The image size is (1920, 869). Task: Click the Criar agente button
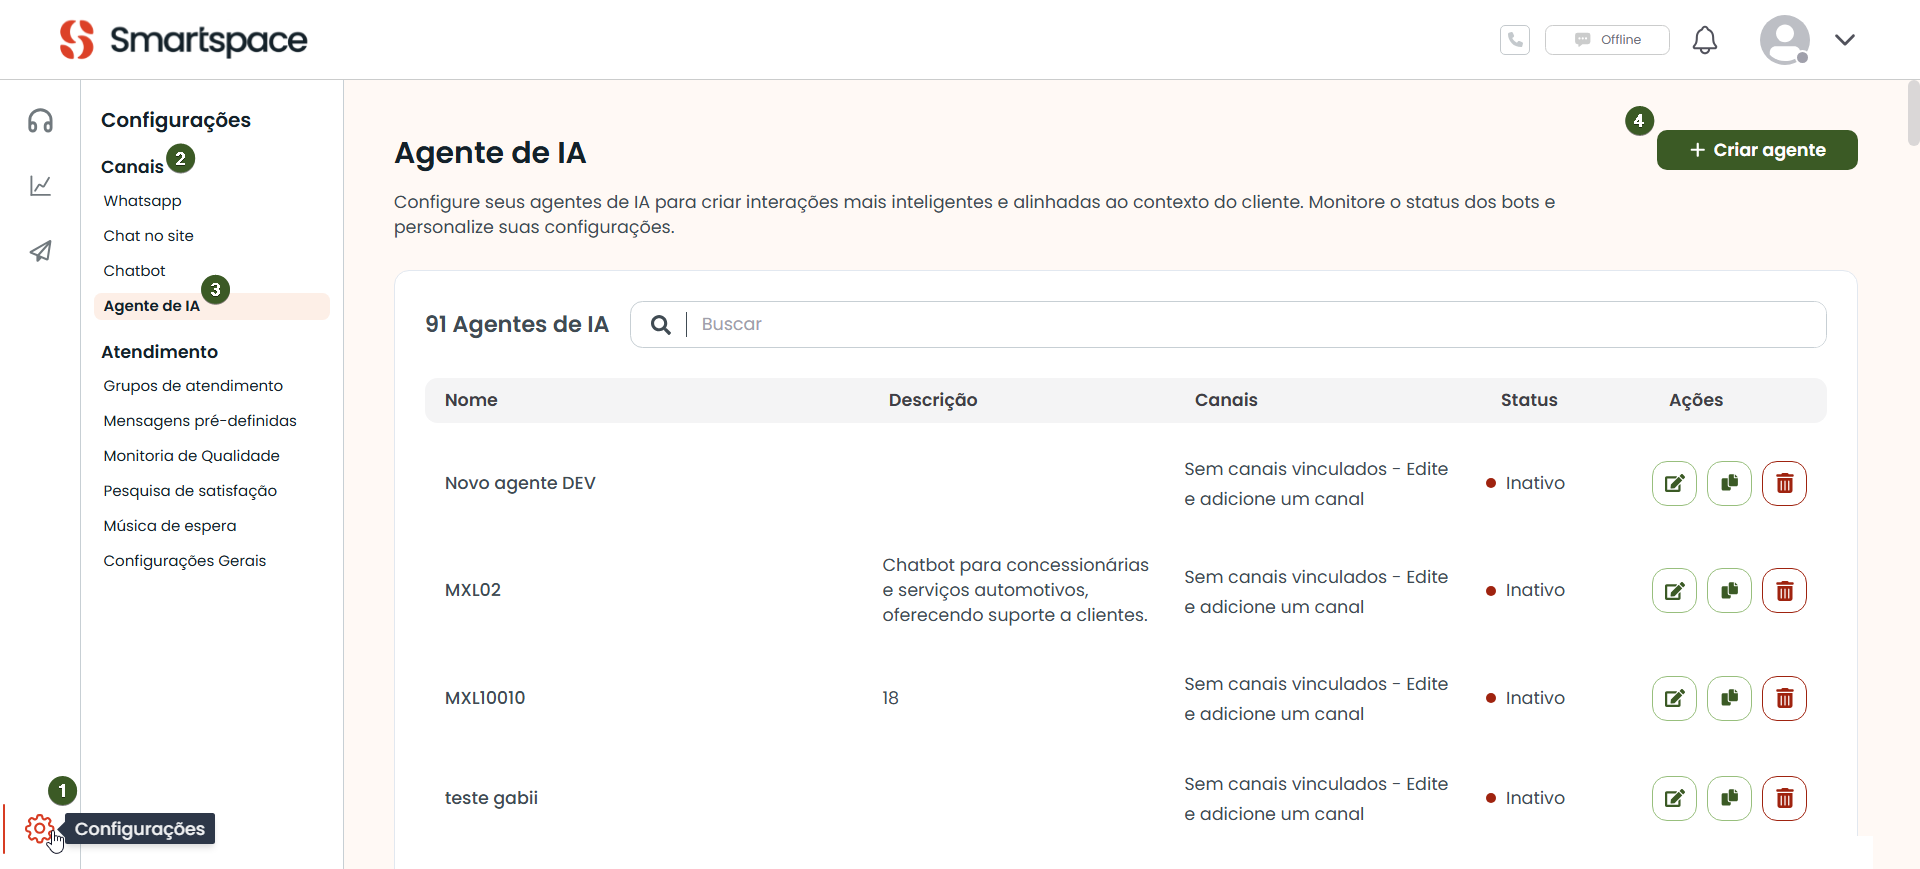1757,150
